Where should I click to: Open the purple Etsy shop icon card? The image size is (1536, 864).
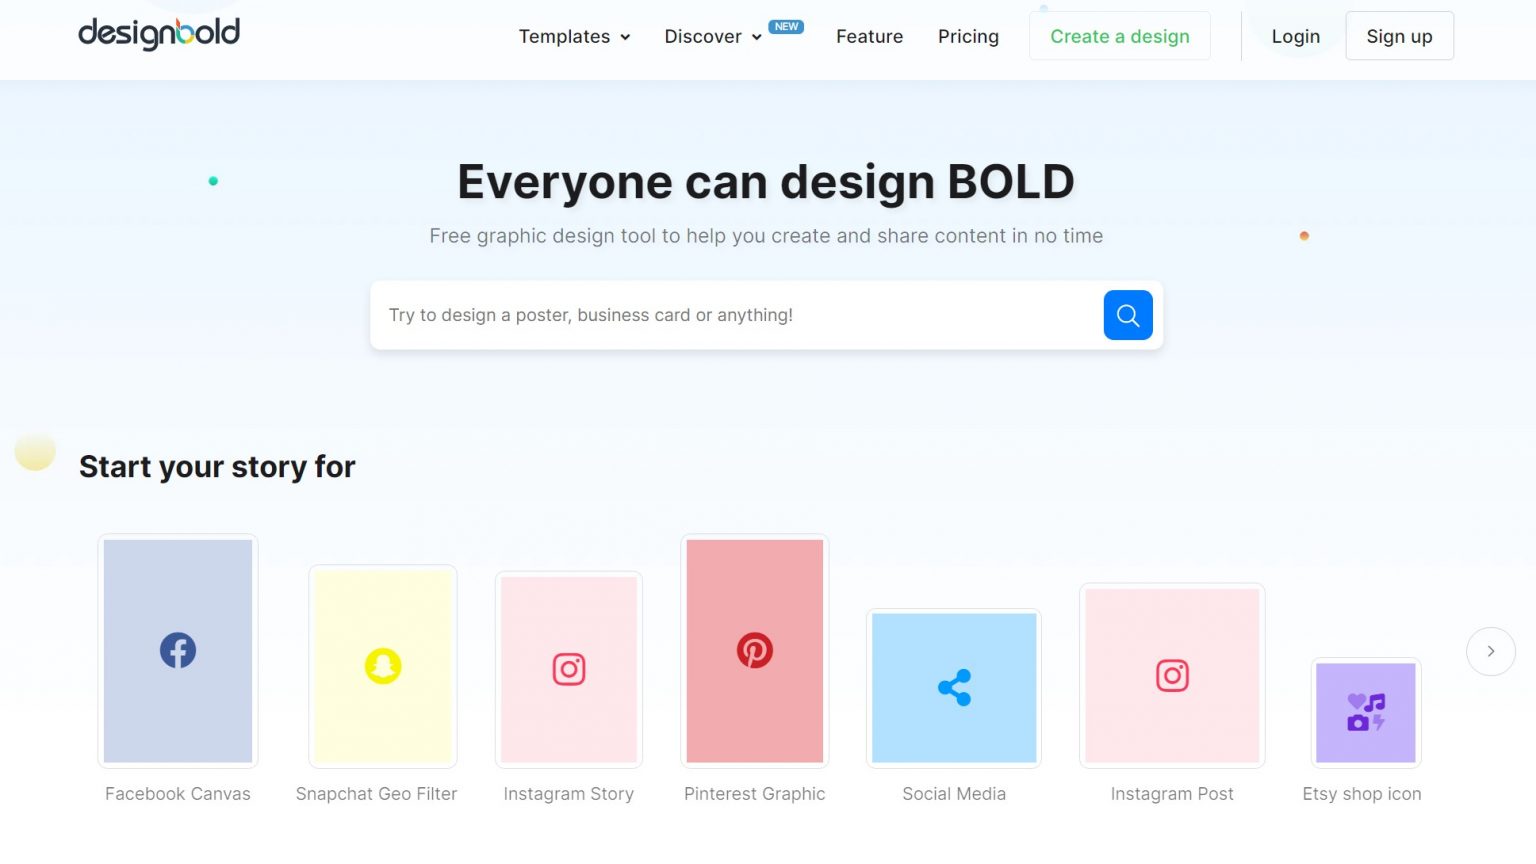pos(1366,713)
